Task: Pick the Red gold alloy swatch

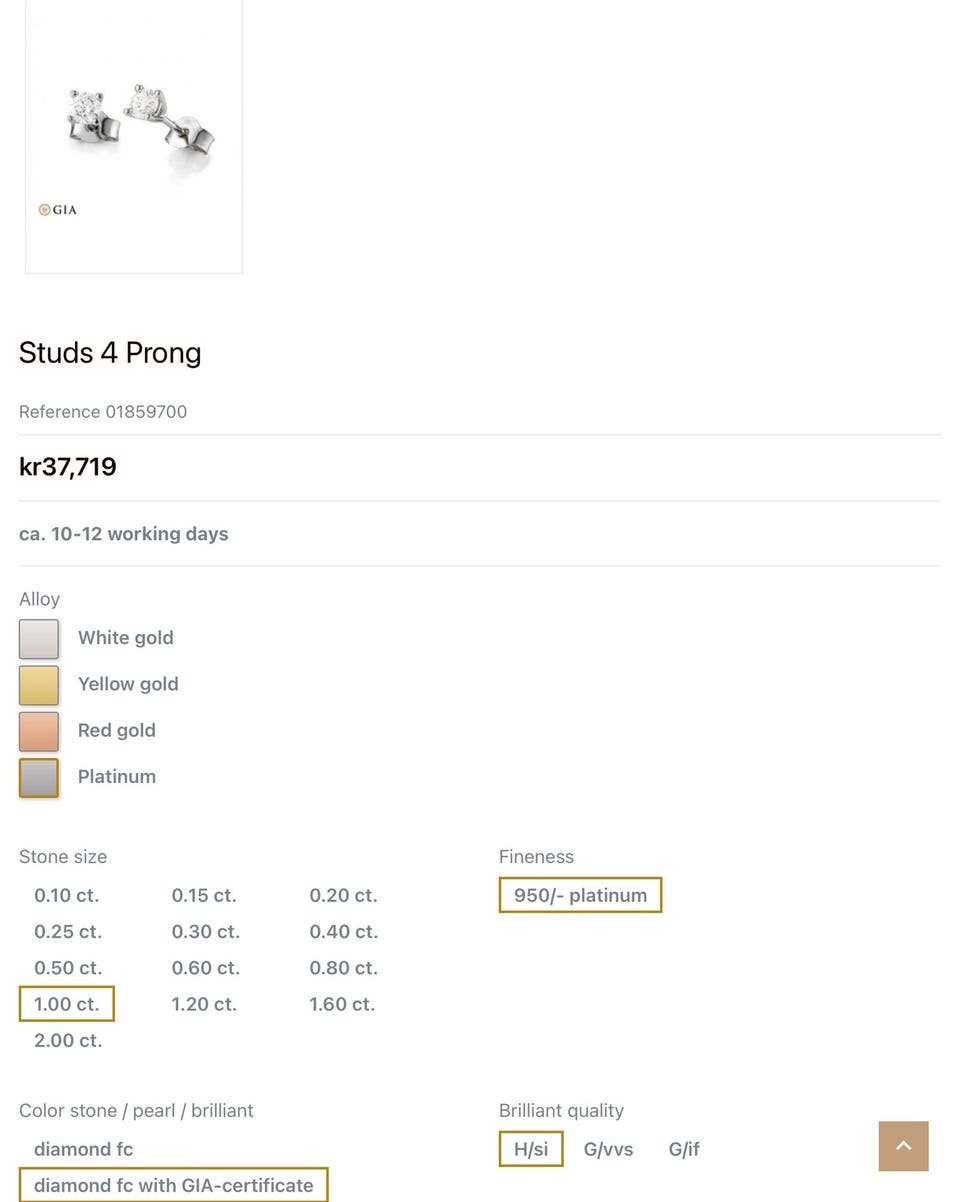Action: click(39, 731)
